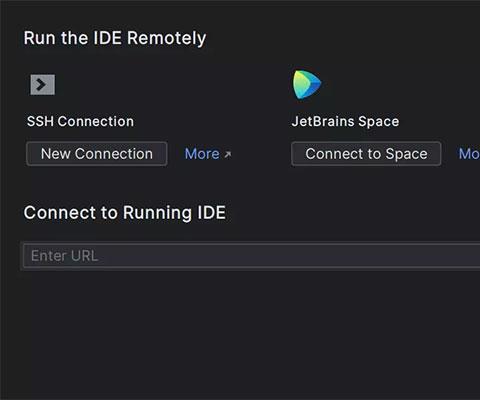
Task: Click the Enter URL placeholder text
Action: [65, 256]
